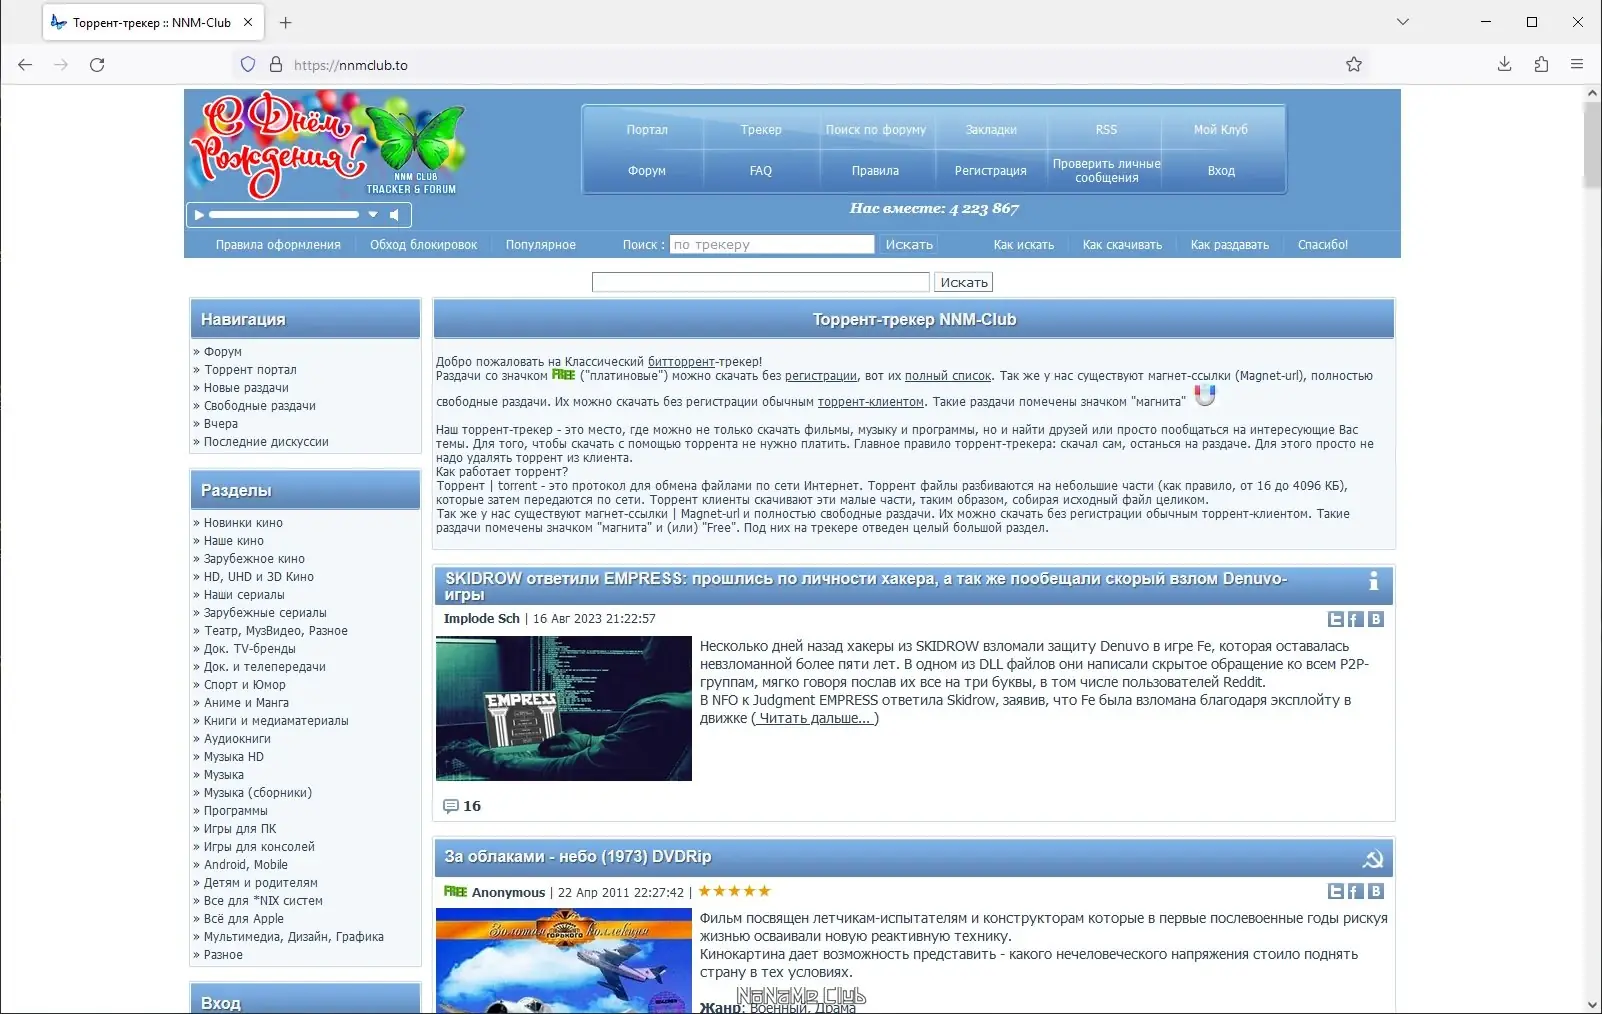This screenshot has height=1014, width=1602.
Task: Follow the Читать дальше link
Action: [815, 719]
